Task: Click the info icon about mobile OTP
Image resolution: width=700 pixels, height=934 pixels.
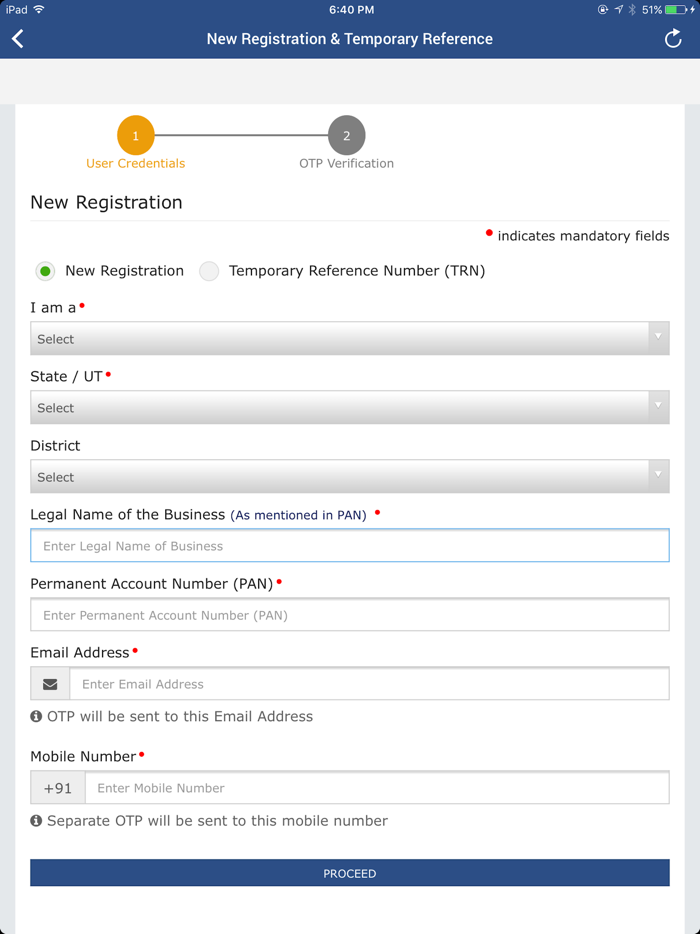Action: coord(36,821)
